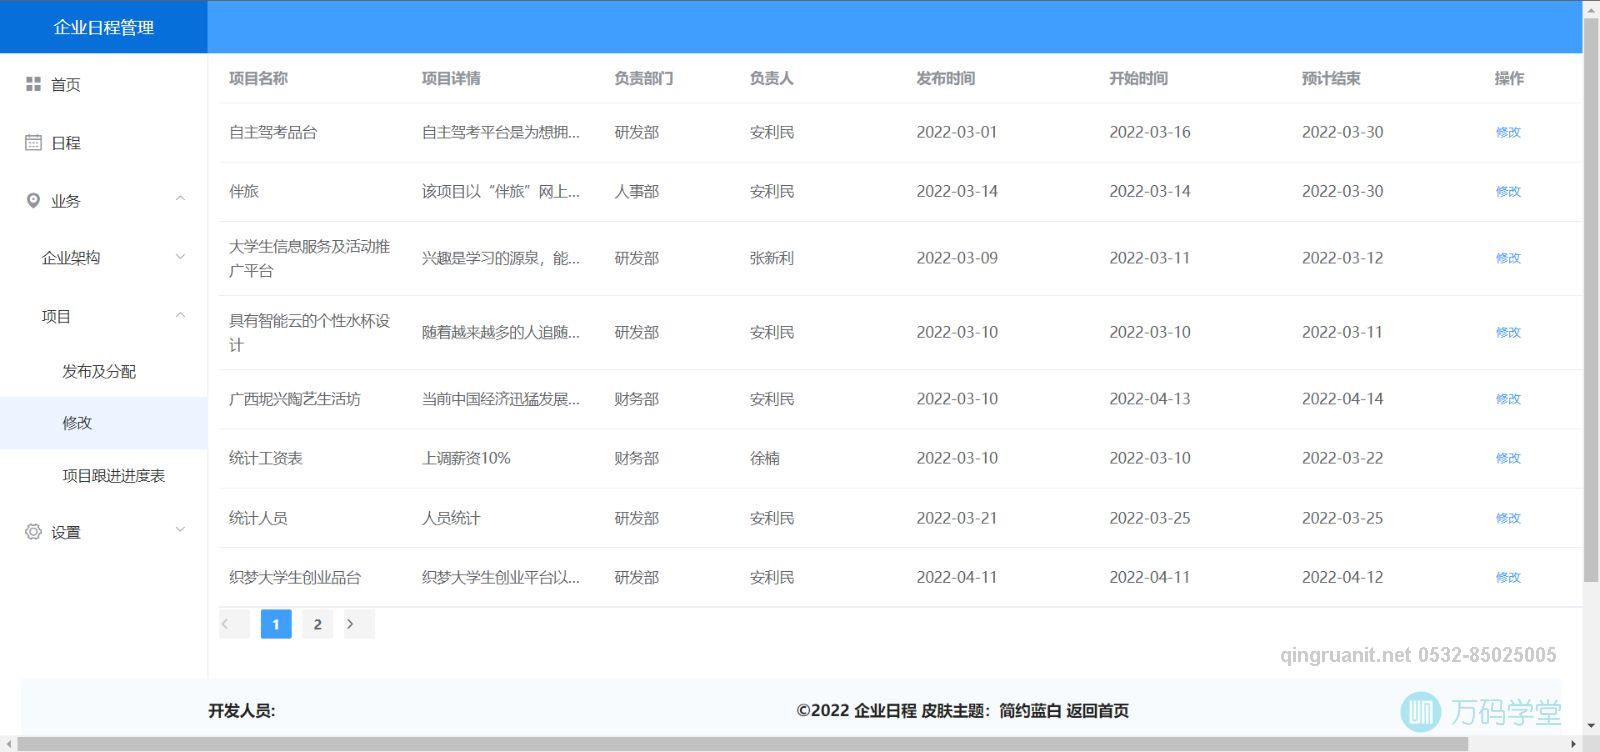Click 修改 for 织梦大学生创业品台
1600x752 pixels.
(x=1508, y=577)
